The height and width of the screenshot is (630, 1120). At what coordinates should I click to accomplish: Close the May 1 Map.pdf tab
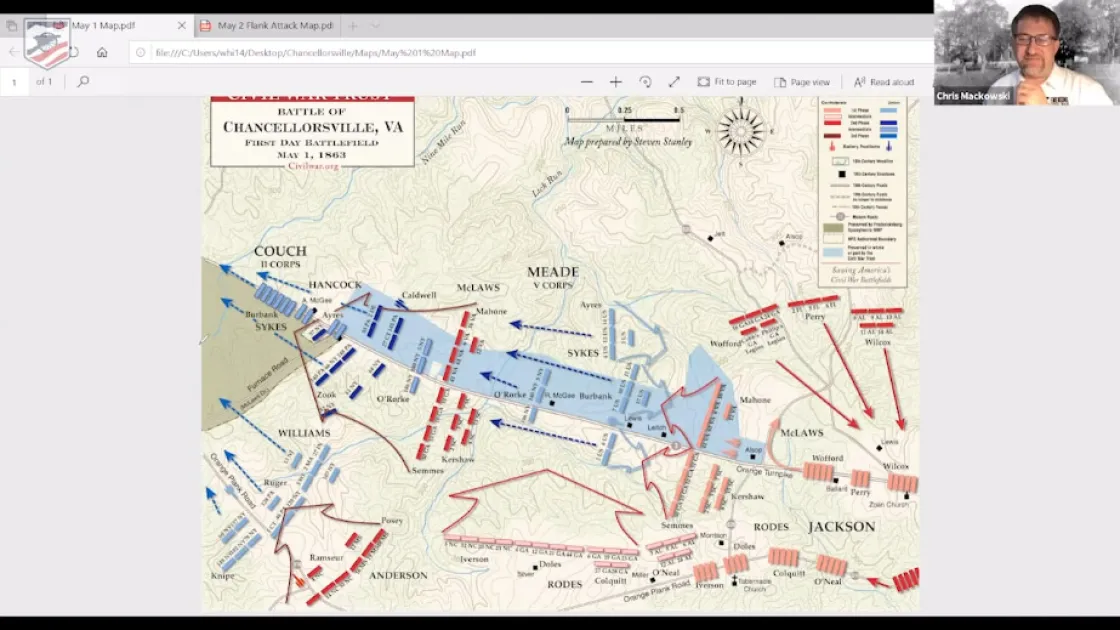[x=180, y=26]
